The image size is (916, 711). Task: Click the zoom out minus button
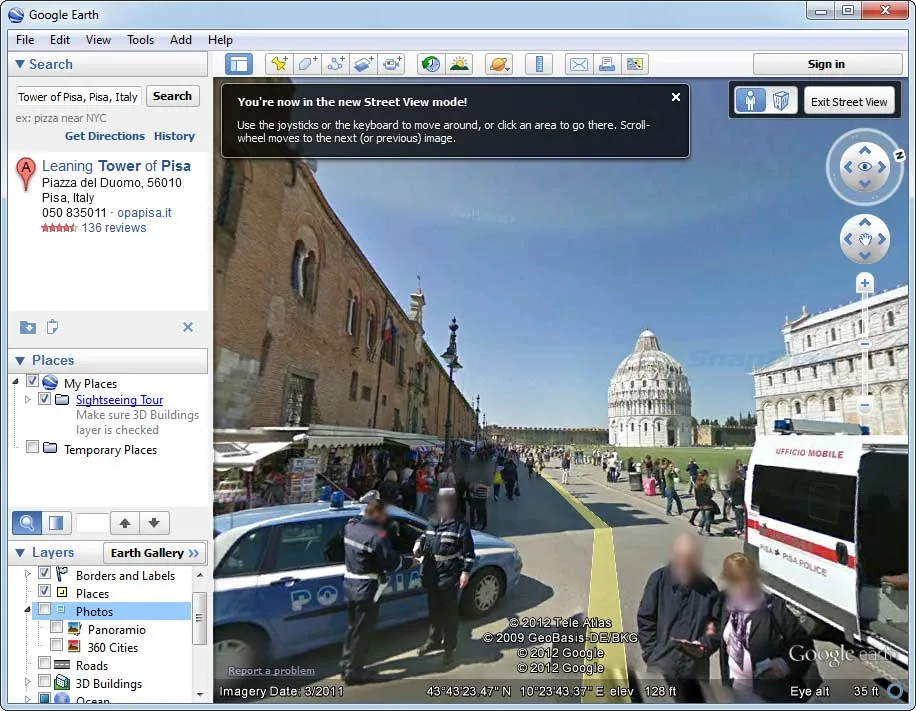coord(865,404)
